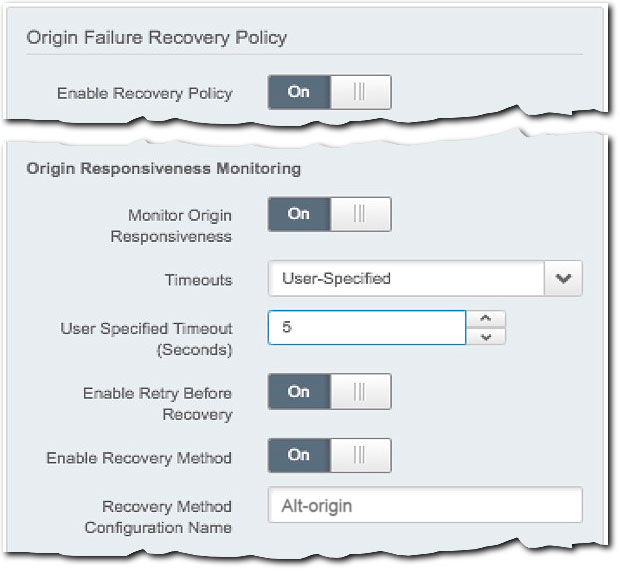Click grip handle of Enable Recovery Method slider
Image resolution: width=620 pixels, height=571 pixels.
coord(360,456)
